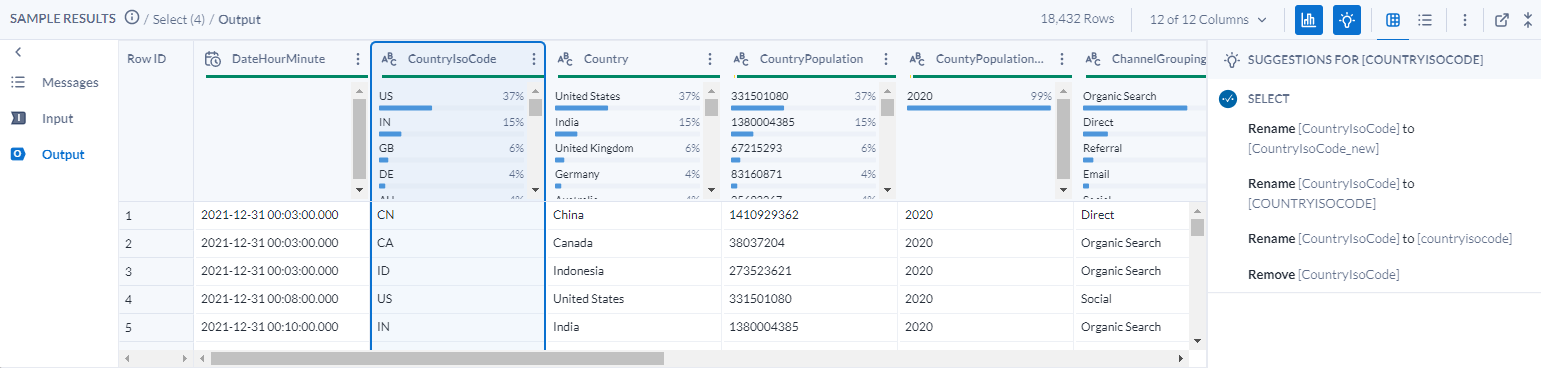This screenshot has height=368, width=1541.
Task: Open the 12 of 12 Columns dropdown
Action: pyautogui.click(x=1208, y=20)
